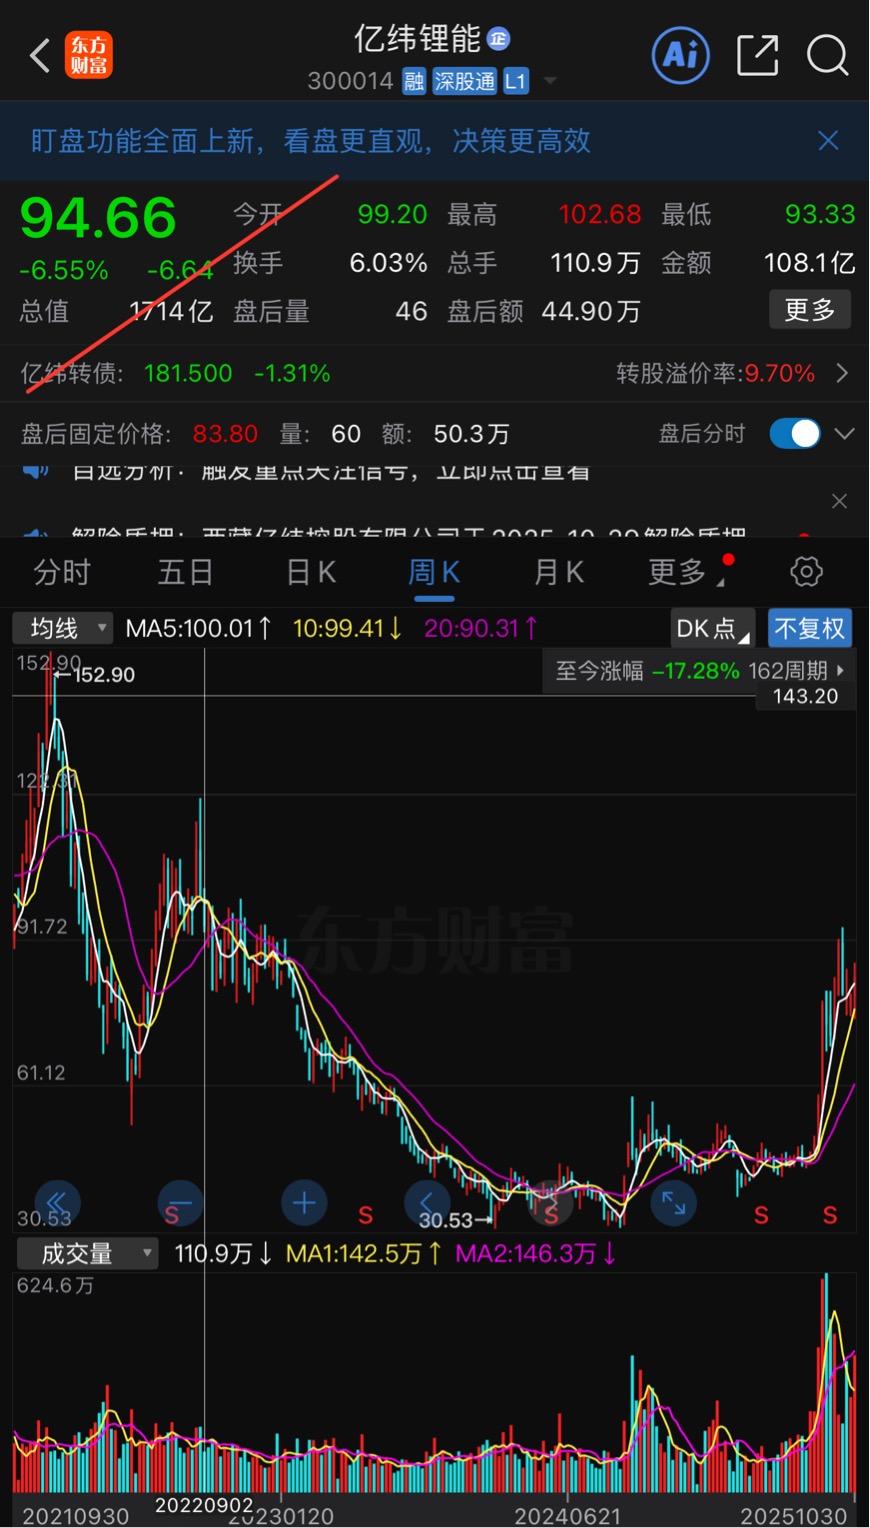The width and height of the screenshot is (870, 1528).
Task: Toggle the 盘后分时 switch
Action: pyautogui.click(x=795, y=433)
